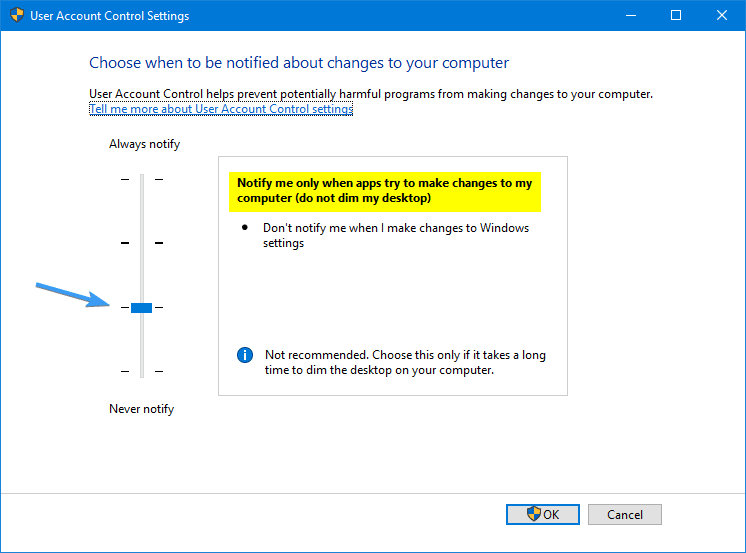Click the UAC shield icon in title bar
This screenshot has width=746, height=553.
pos(17,15)
